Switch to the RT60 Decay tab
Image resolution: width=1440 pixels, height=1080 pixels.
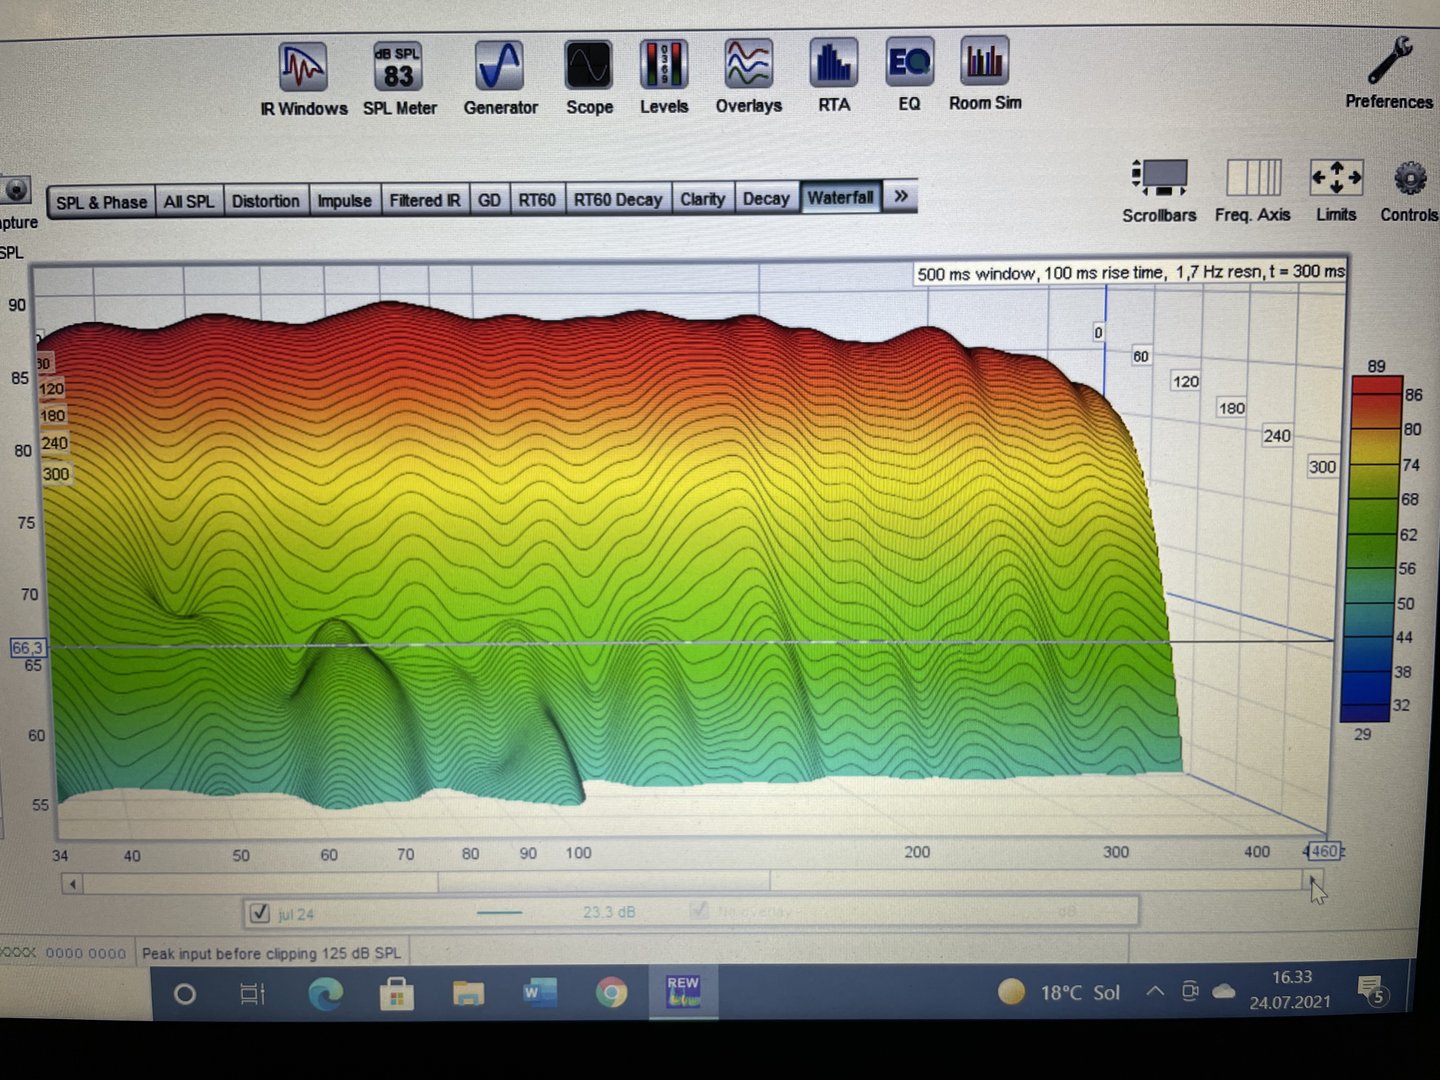(618, 200)
